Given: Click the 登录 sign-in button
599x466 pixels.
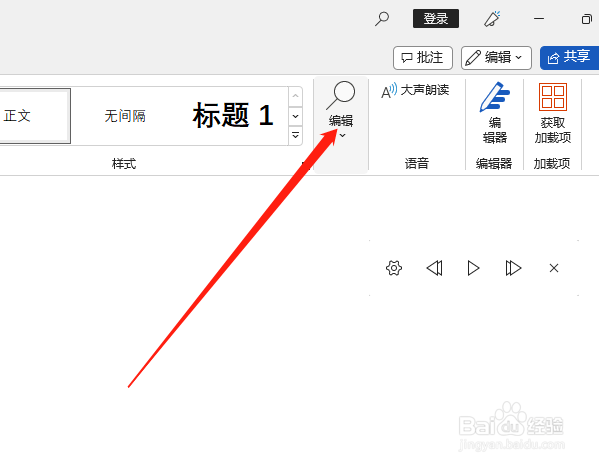Looking at the screenshot, I should pos(435,18).
